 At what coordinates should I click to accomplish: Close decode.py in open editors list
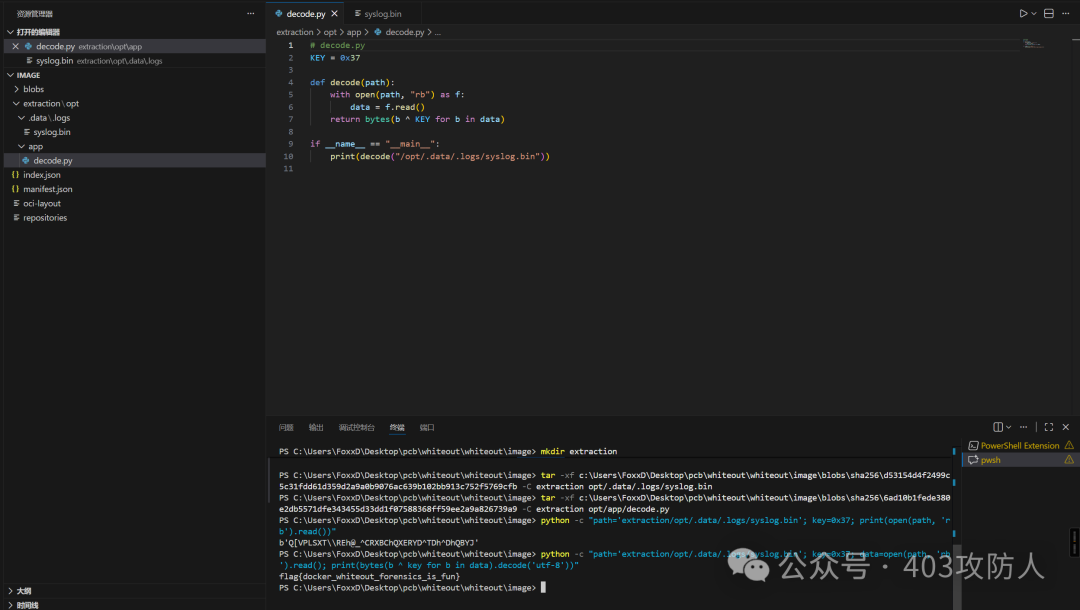15,47
